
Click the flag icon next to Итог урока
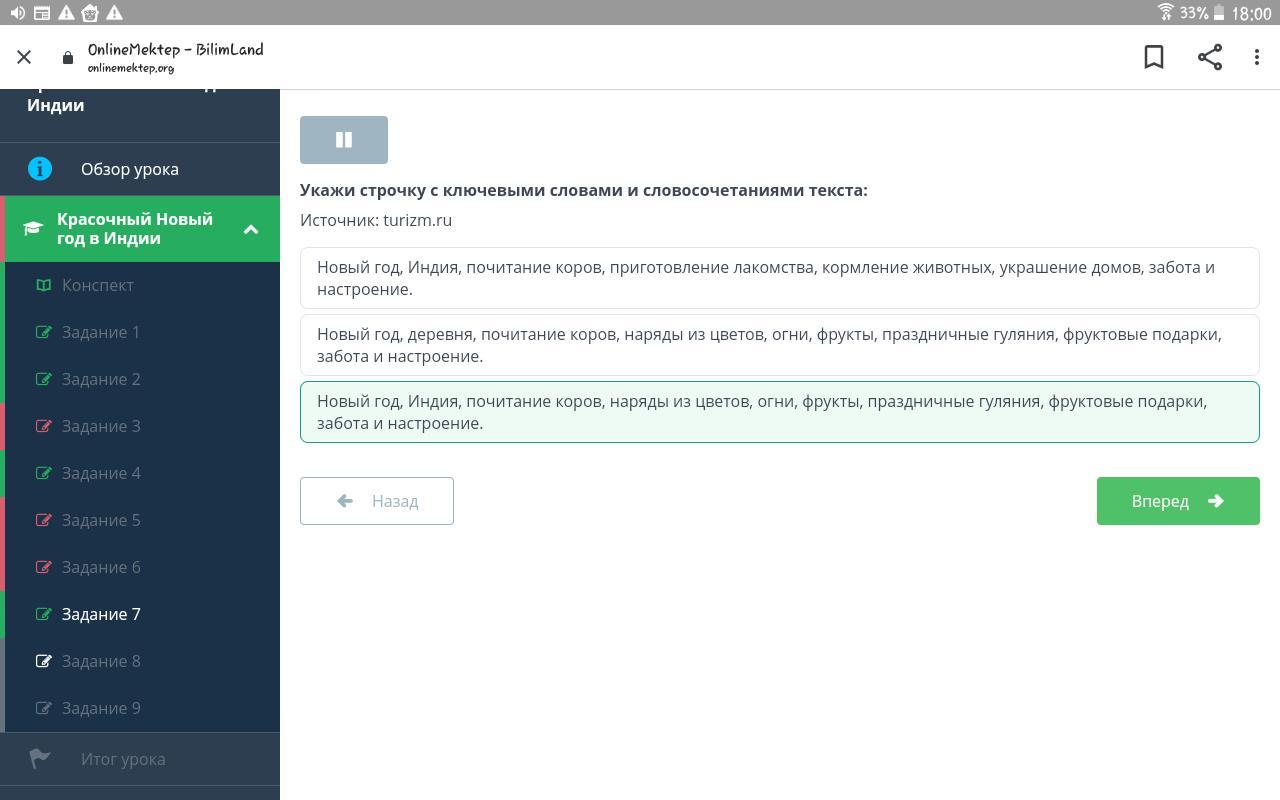coord(40,759)
